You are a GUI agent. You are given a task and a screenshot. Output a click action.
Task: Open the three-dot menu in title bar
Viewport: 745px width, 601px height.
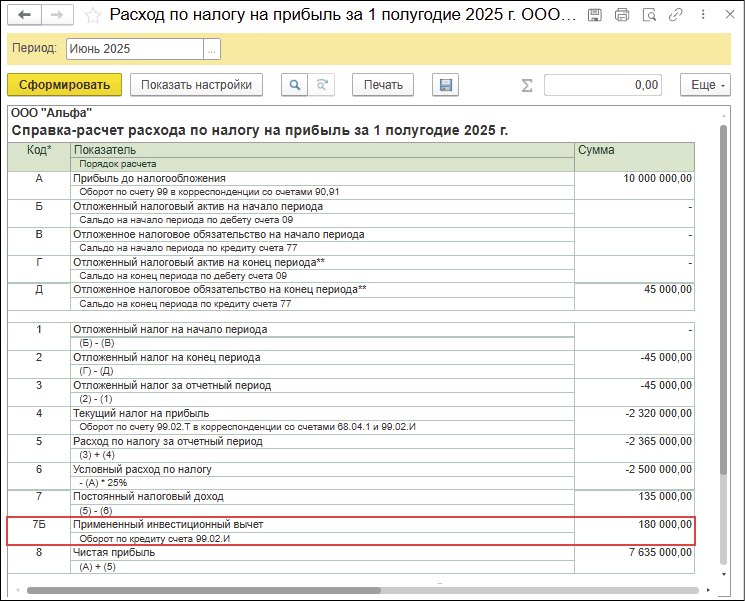click(703, 16)
